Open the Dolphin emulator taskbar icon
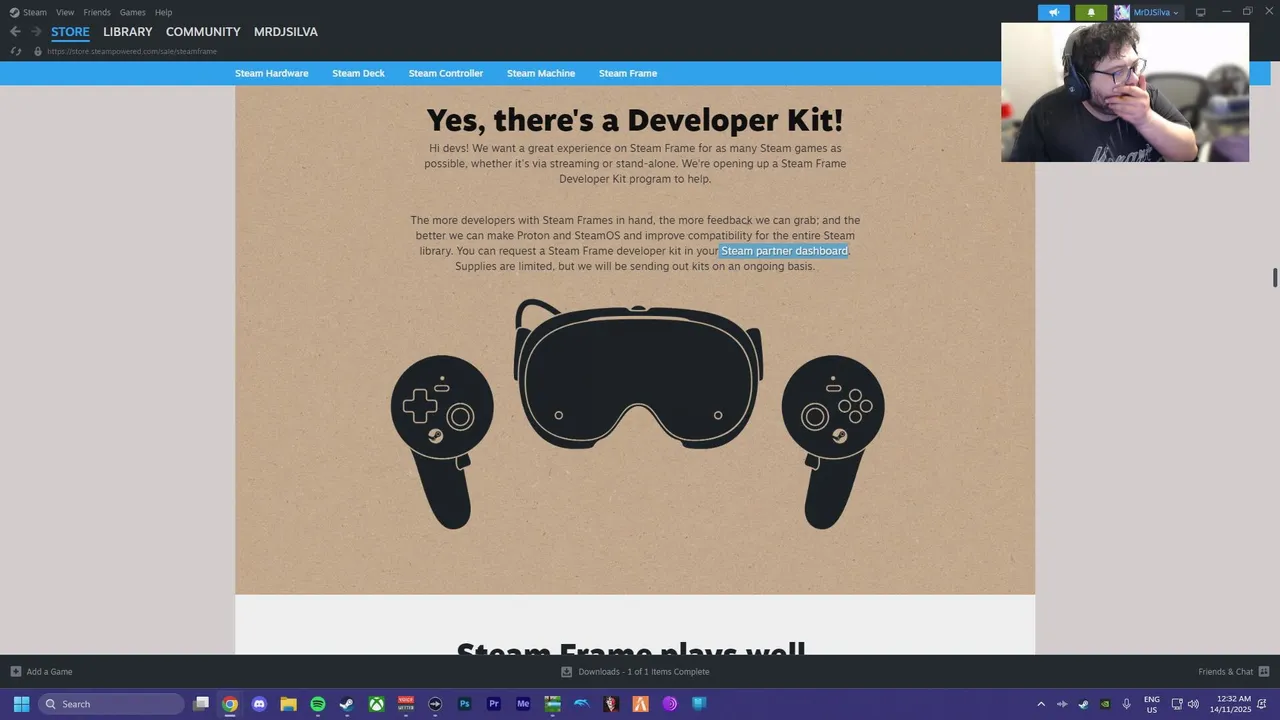Viewport: 1280px width, 720px height. (581, 704)
